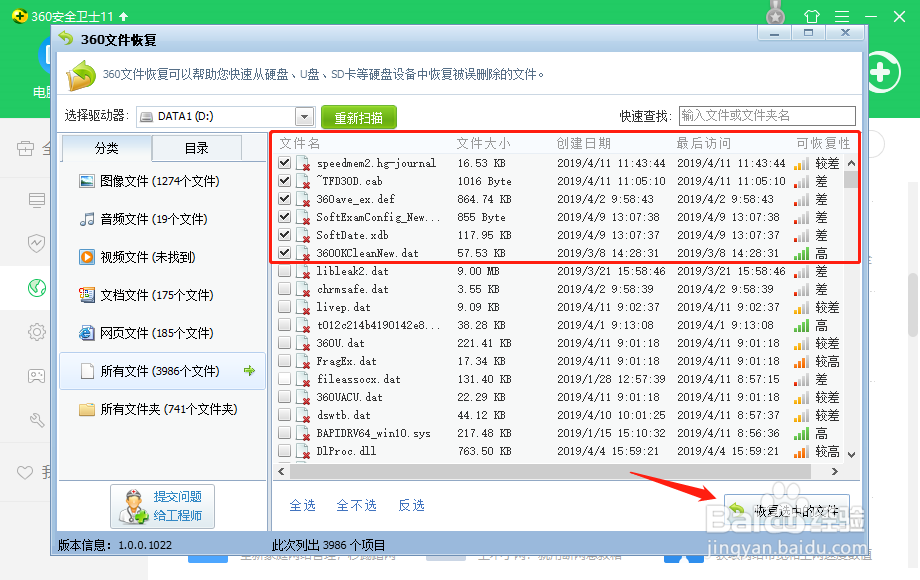
Task: Click the green plus circle in main window
Action: 881,73
